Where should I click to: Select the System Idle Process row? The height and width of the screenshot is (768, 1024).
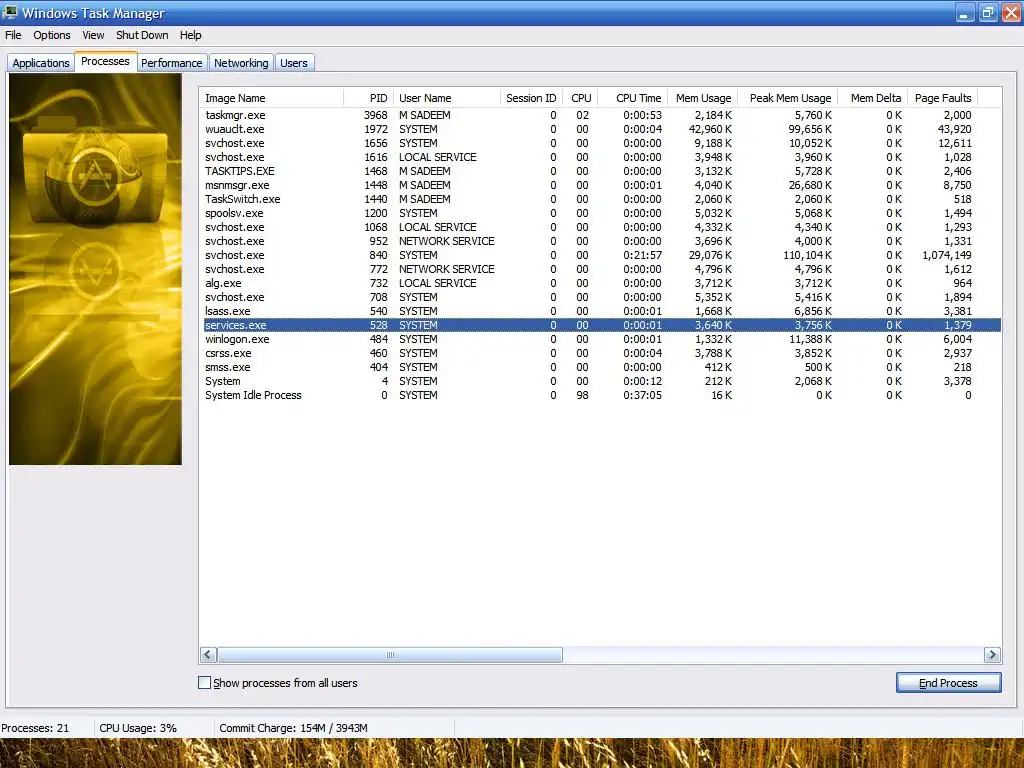pos(602,396)
